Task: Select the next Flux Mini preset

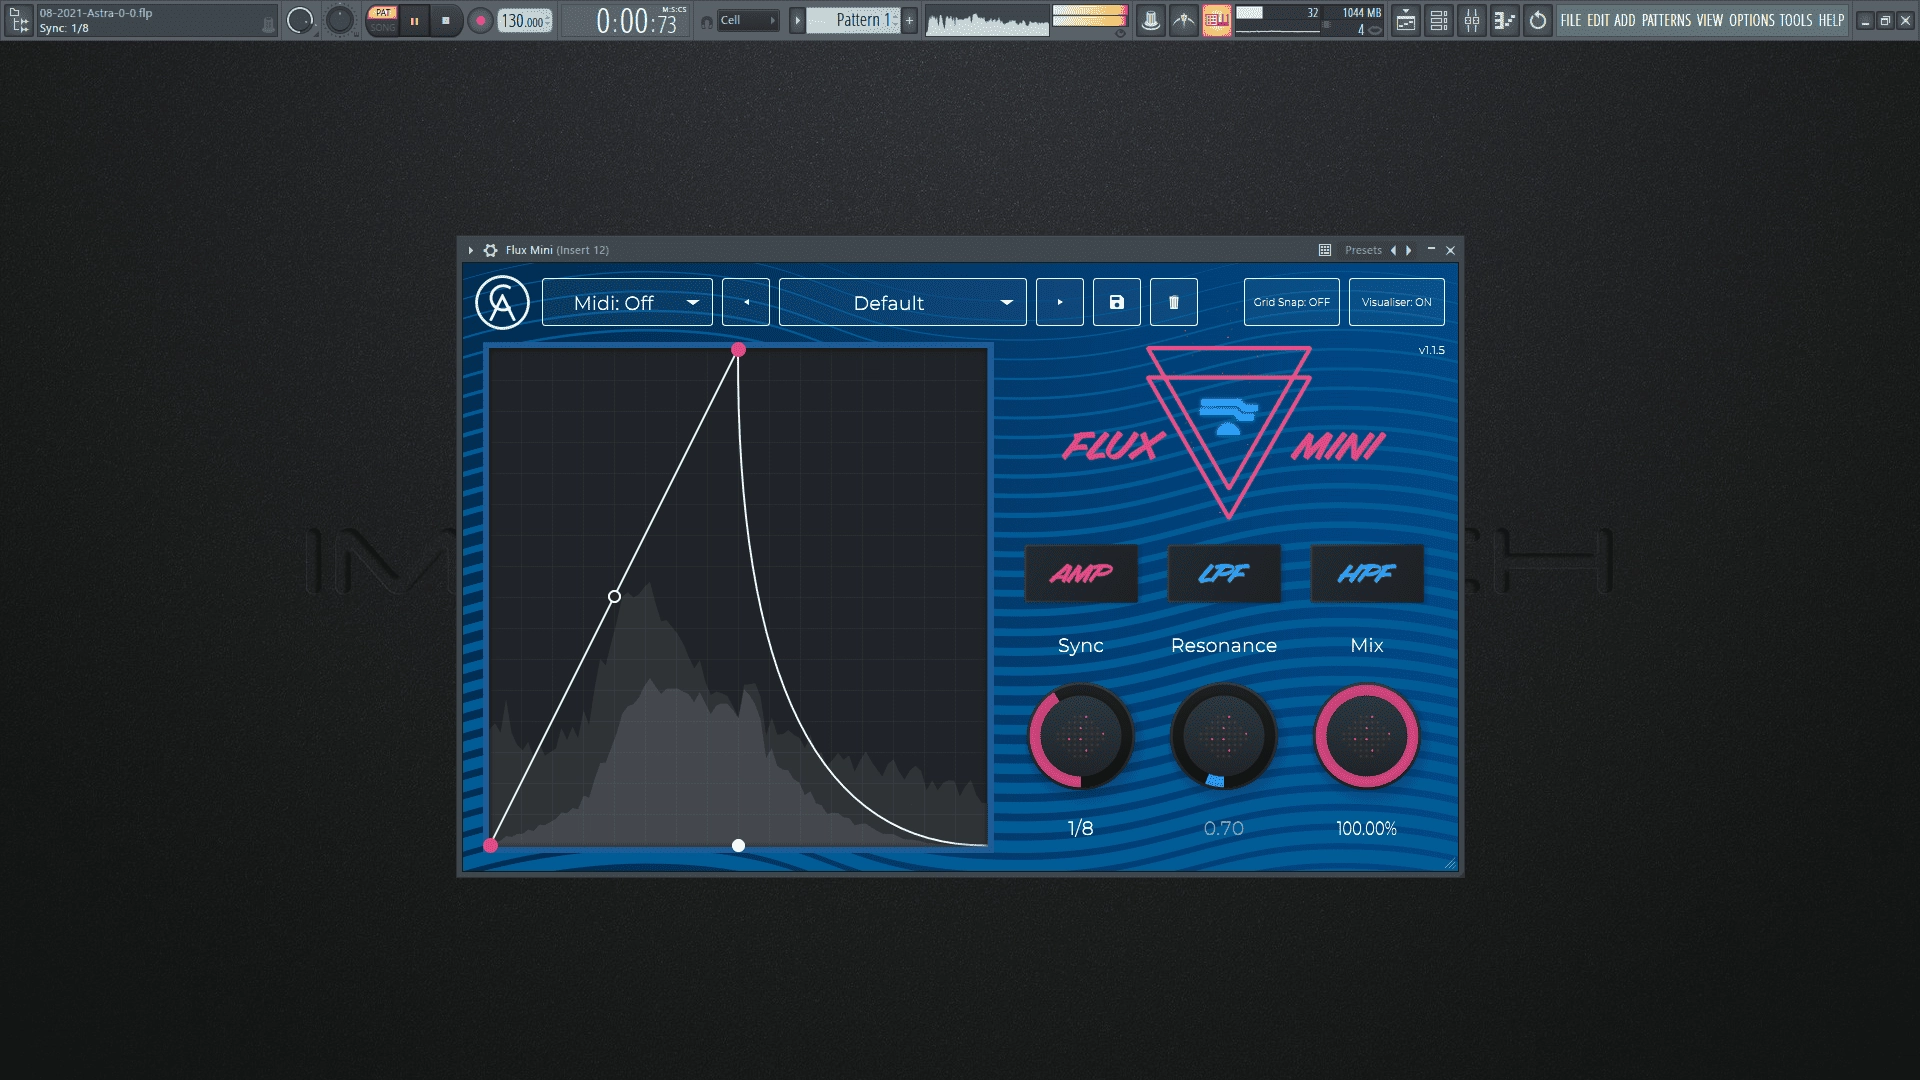Action: click(1060, 302)
